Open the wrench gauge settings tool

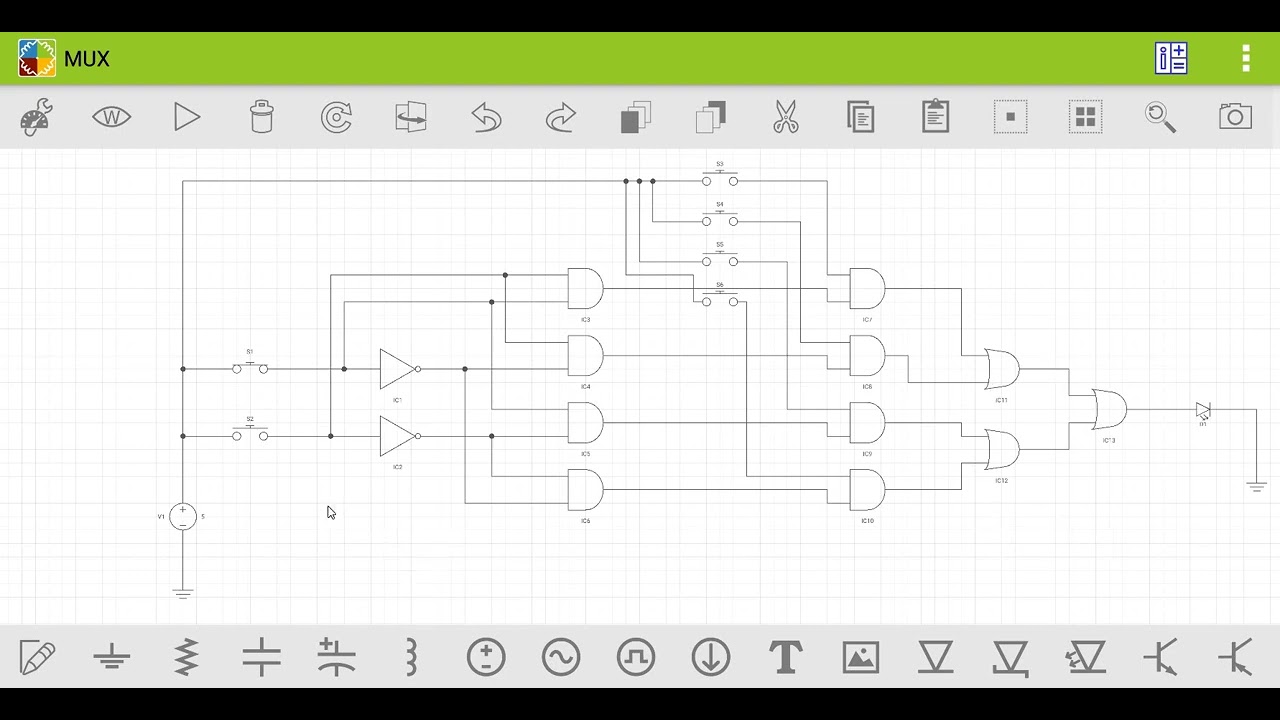[36, 117]
